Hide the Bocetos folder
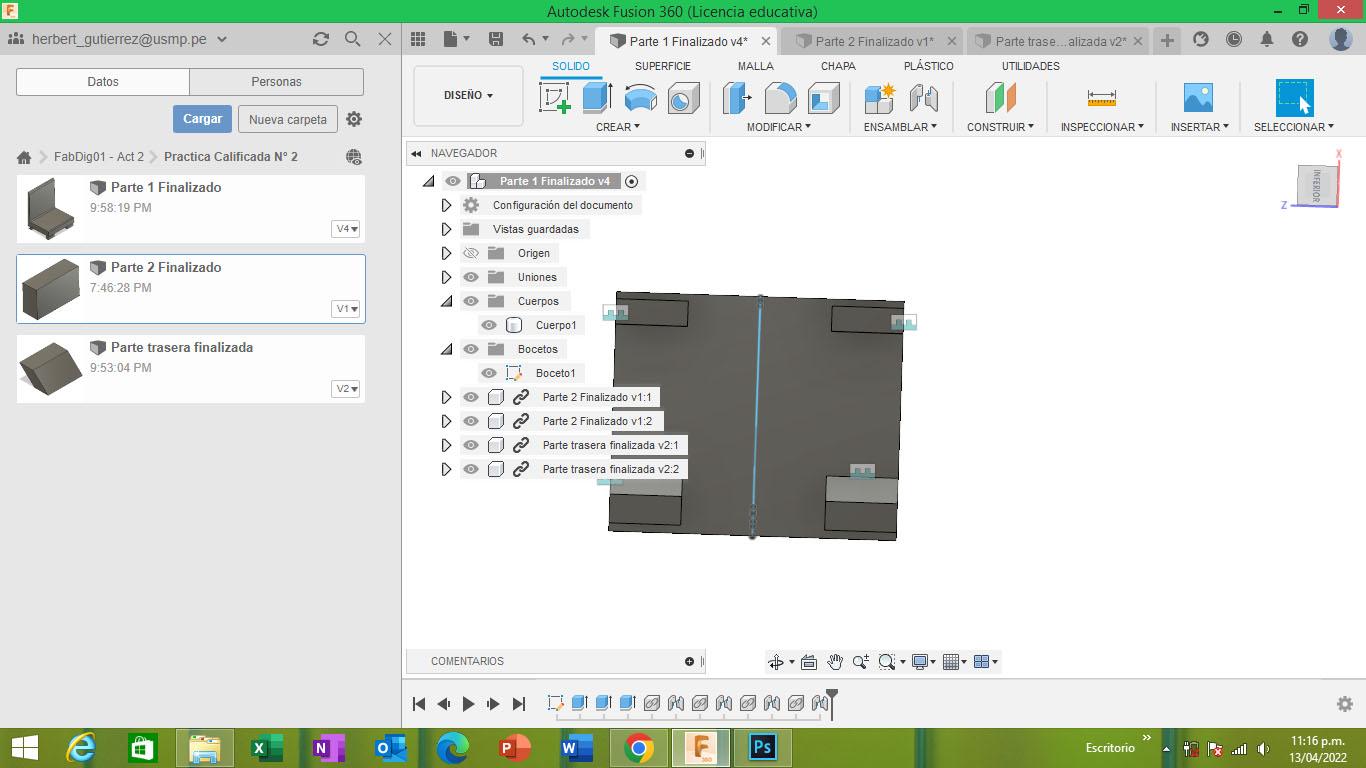Screen dimensions: 1366x768 pyautogui.click(x=471, y=349)
